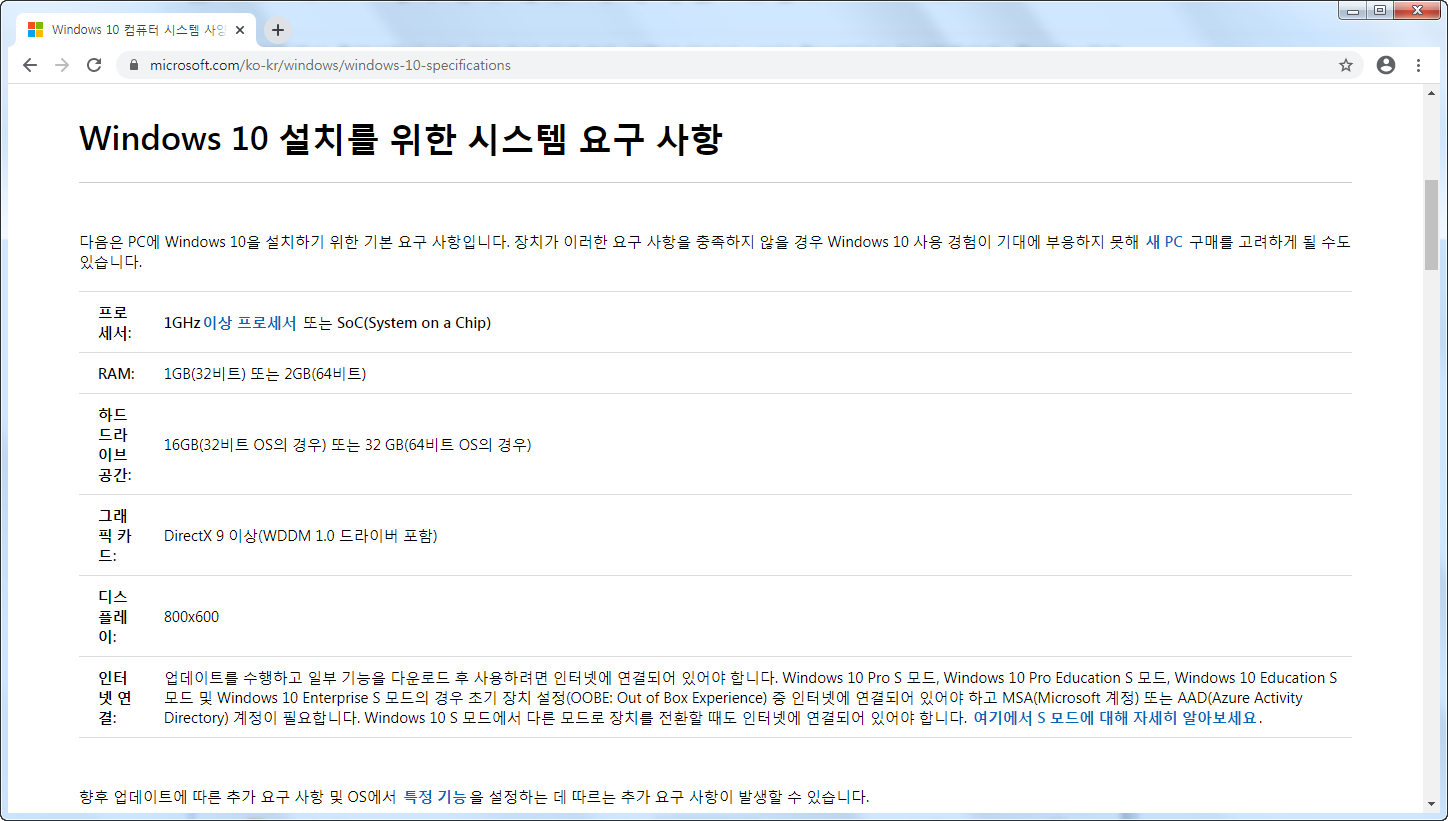The height and width of the screenshot is (821, 1448).
Task: Open the 이상 프로세서 link
Action: tap(250, 323)
